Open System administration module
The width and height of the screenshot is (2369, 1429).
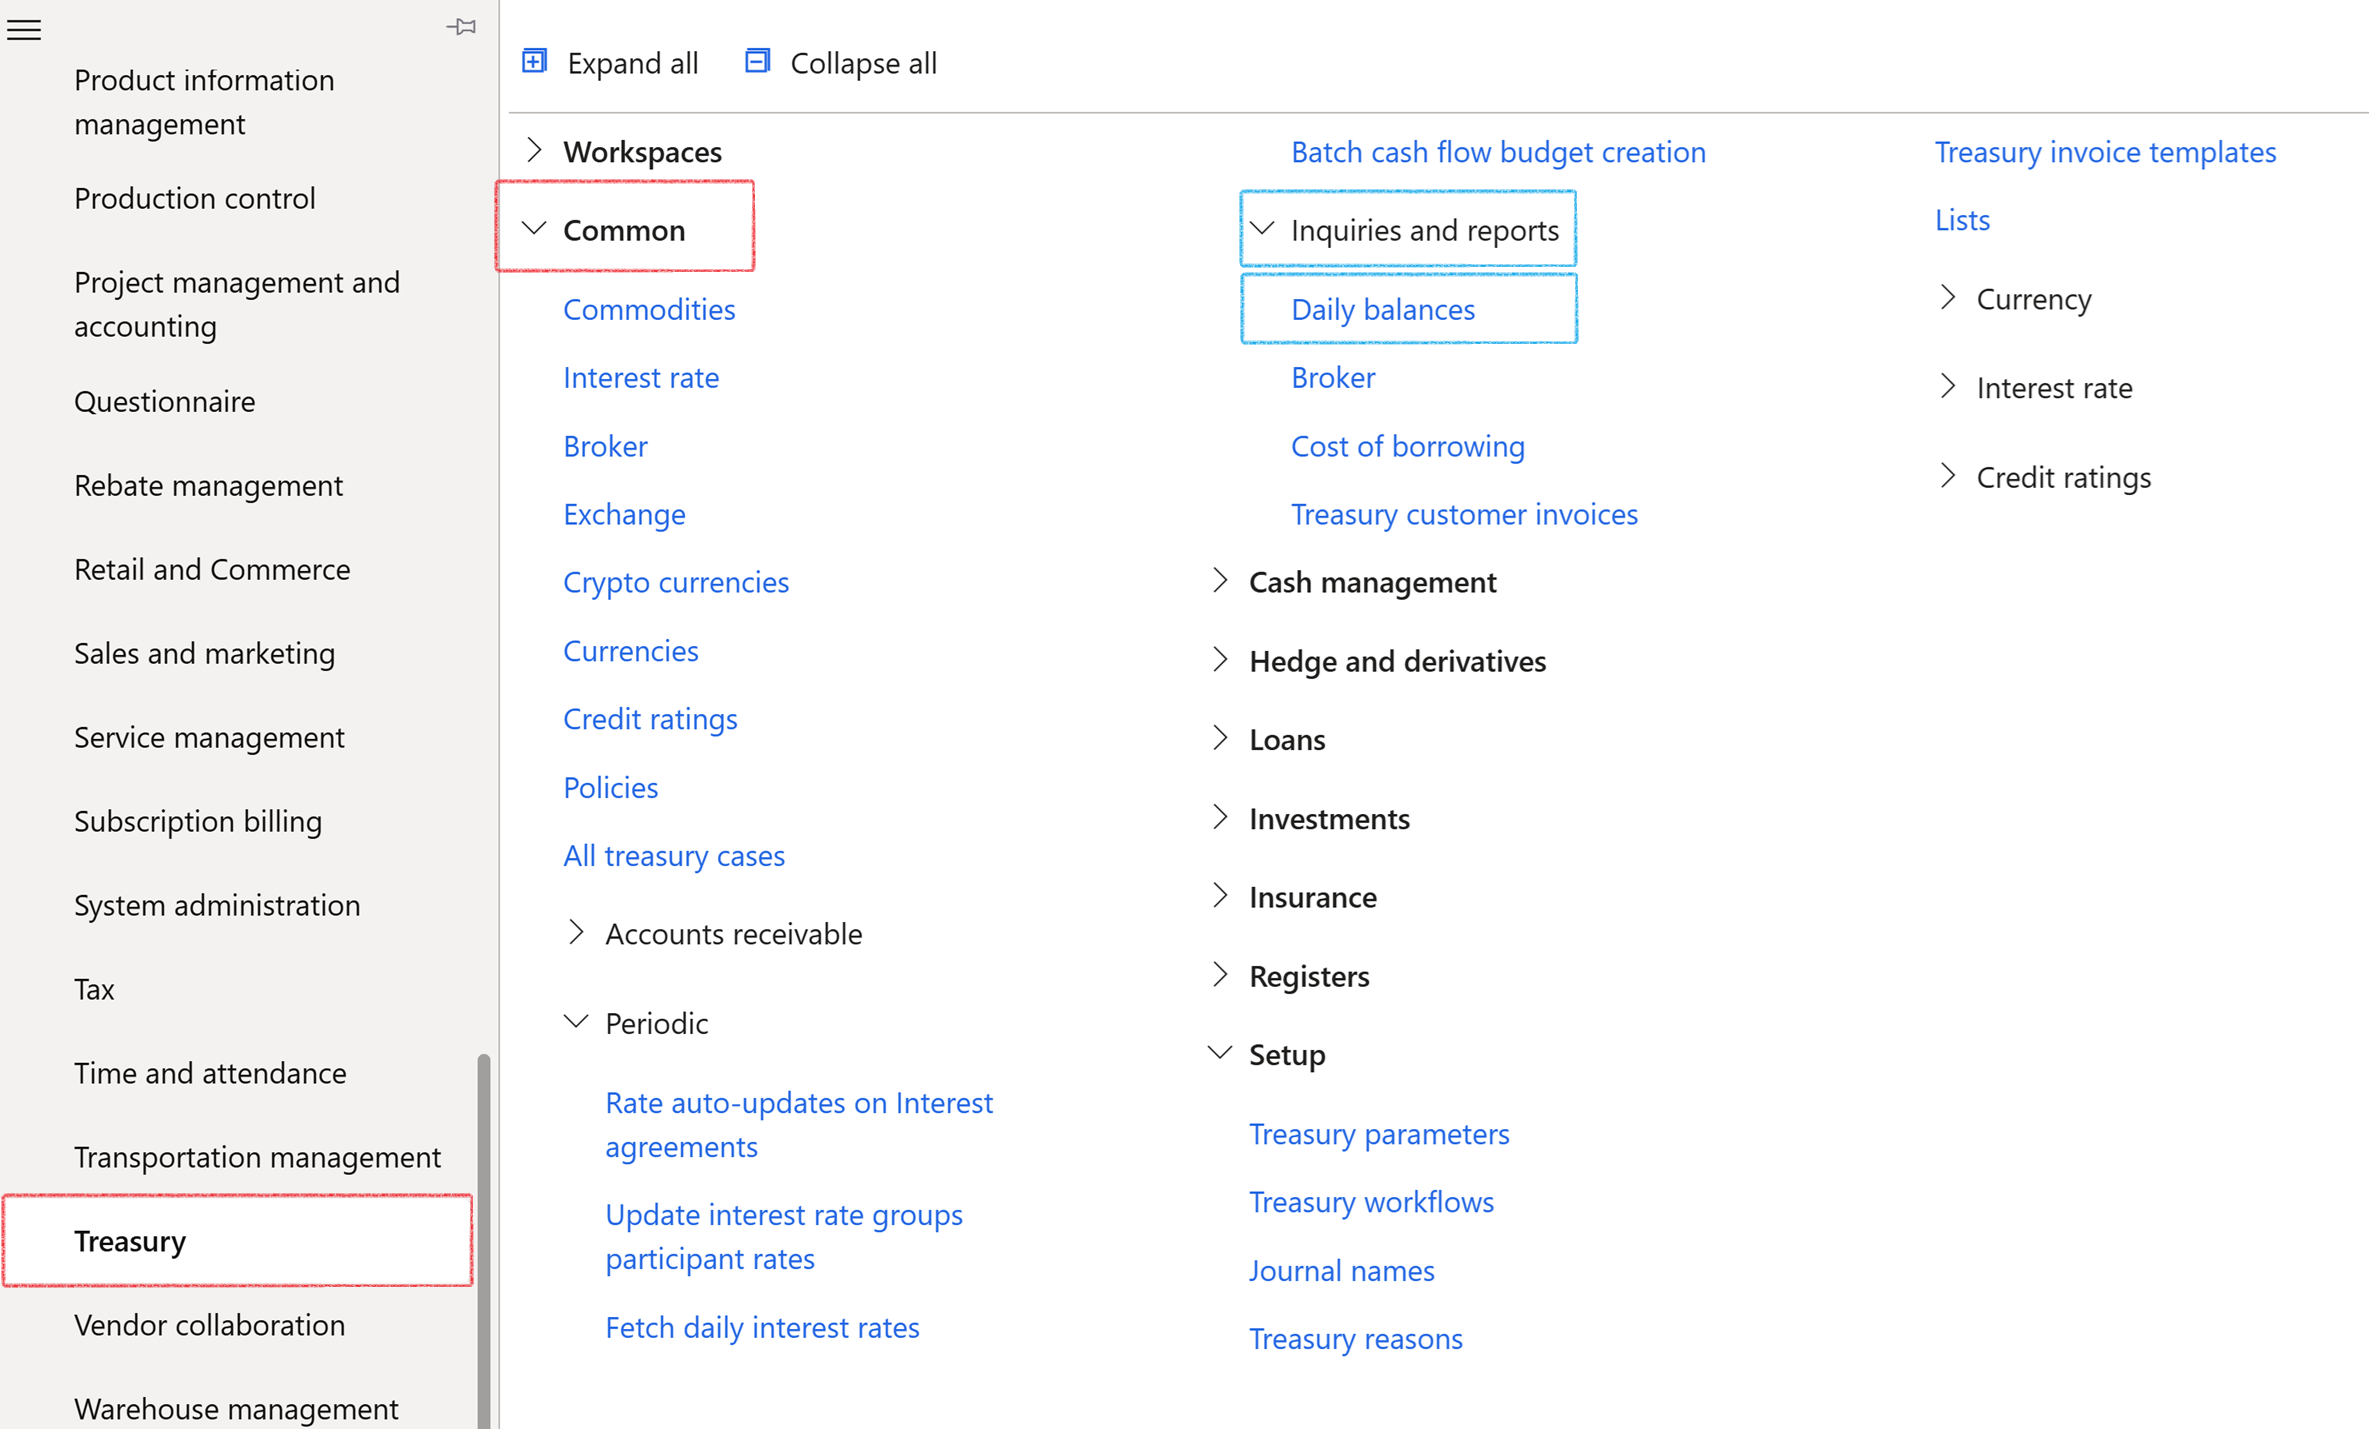[217, 904]
